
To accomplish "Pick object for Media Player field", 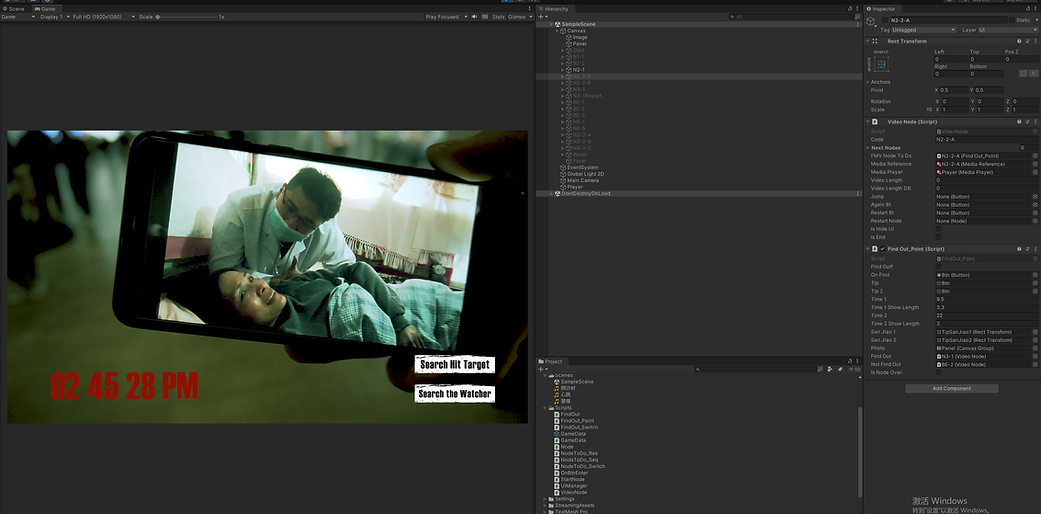I will click(1035, 172).
